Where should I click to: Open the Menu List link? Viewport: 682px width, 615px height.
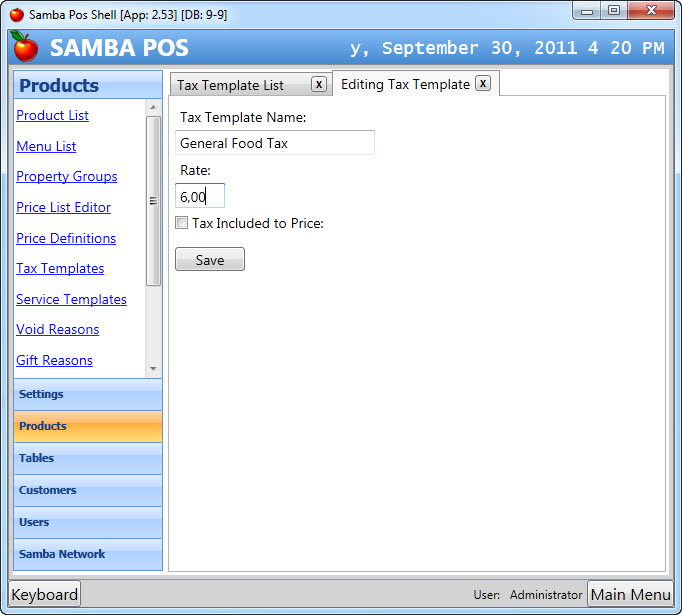(46, 146)
